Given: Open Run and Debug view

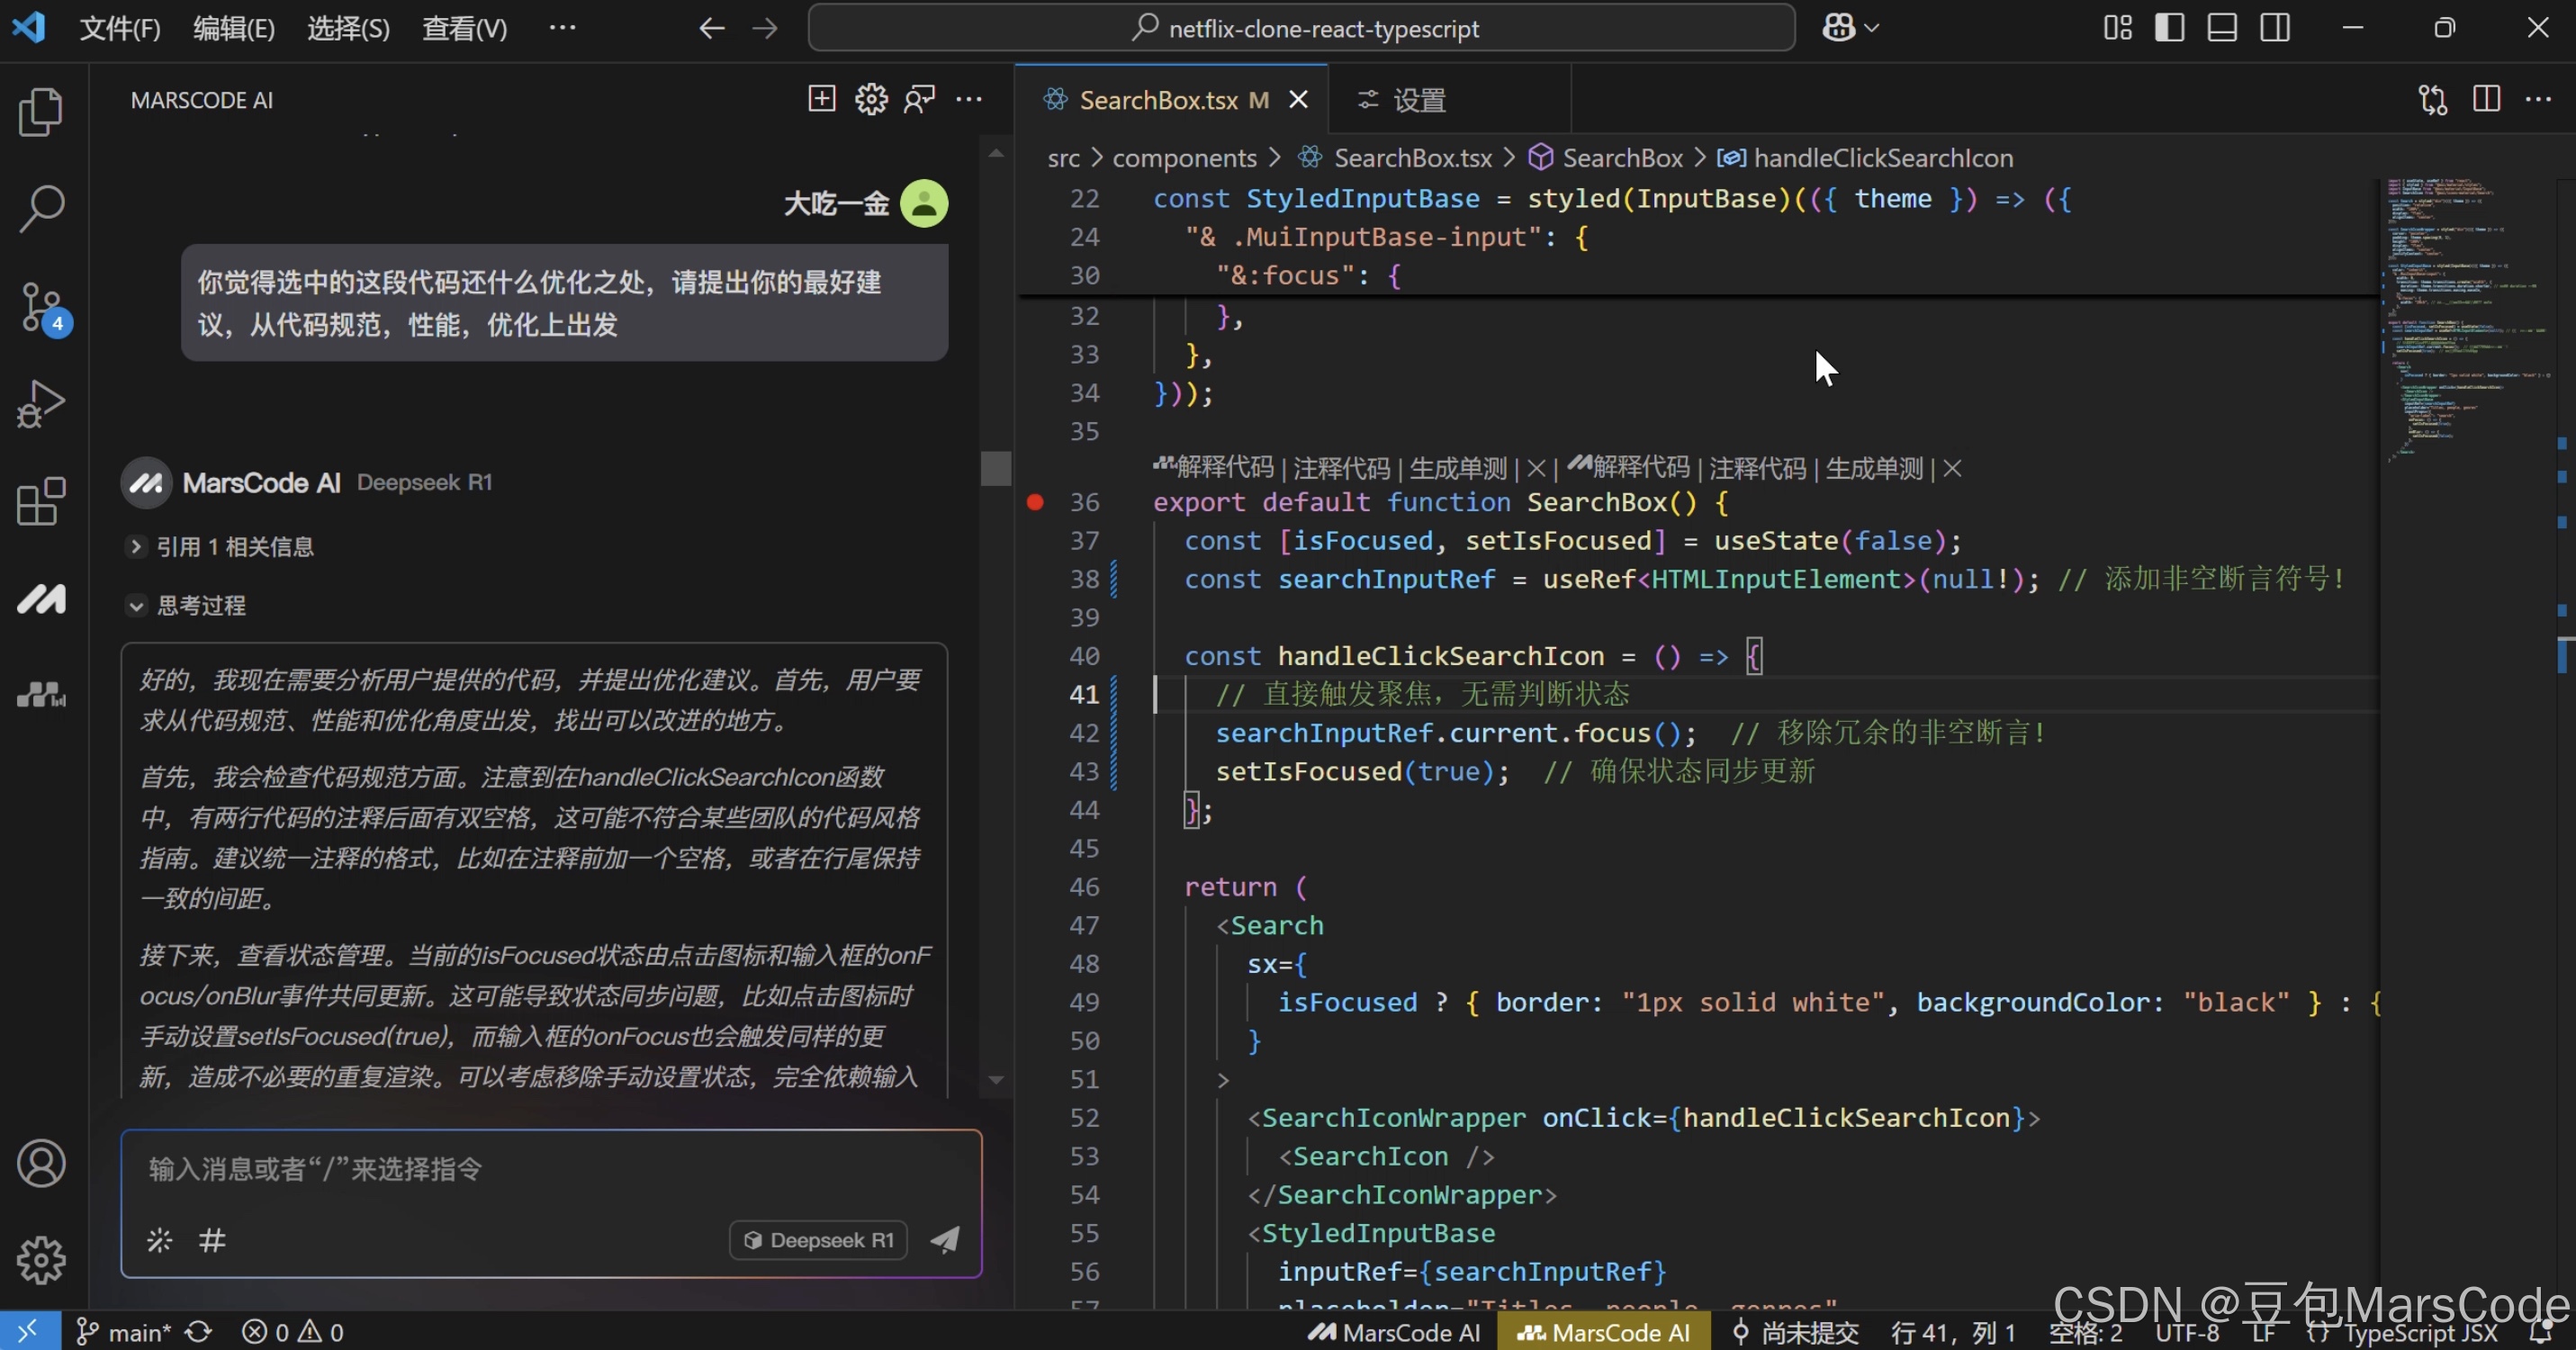Looking at the screenshot, I should point(41,404).
